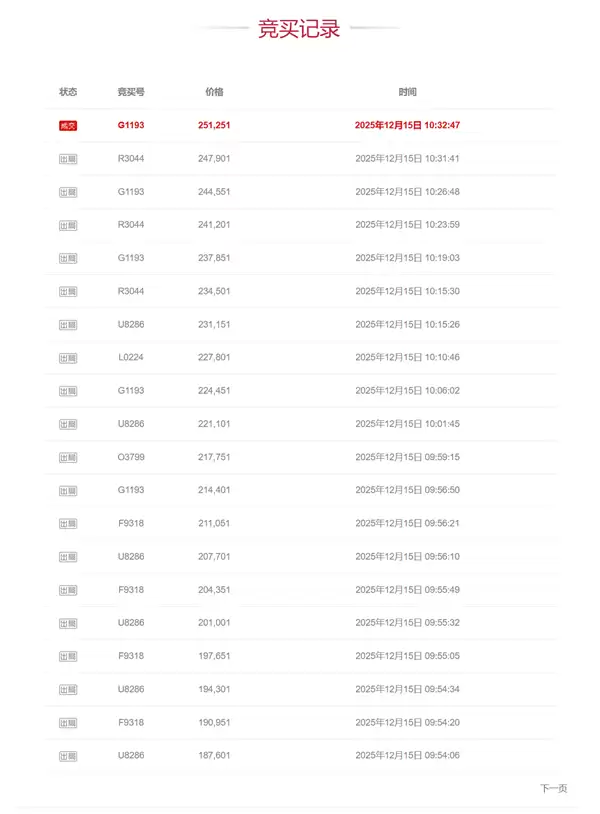This screenshot has width=600, height=814.
Task: Click the 出局 badge in the 244,551 row
Action: (68, 192)
